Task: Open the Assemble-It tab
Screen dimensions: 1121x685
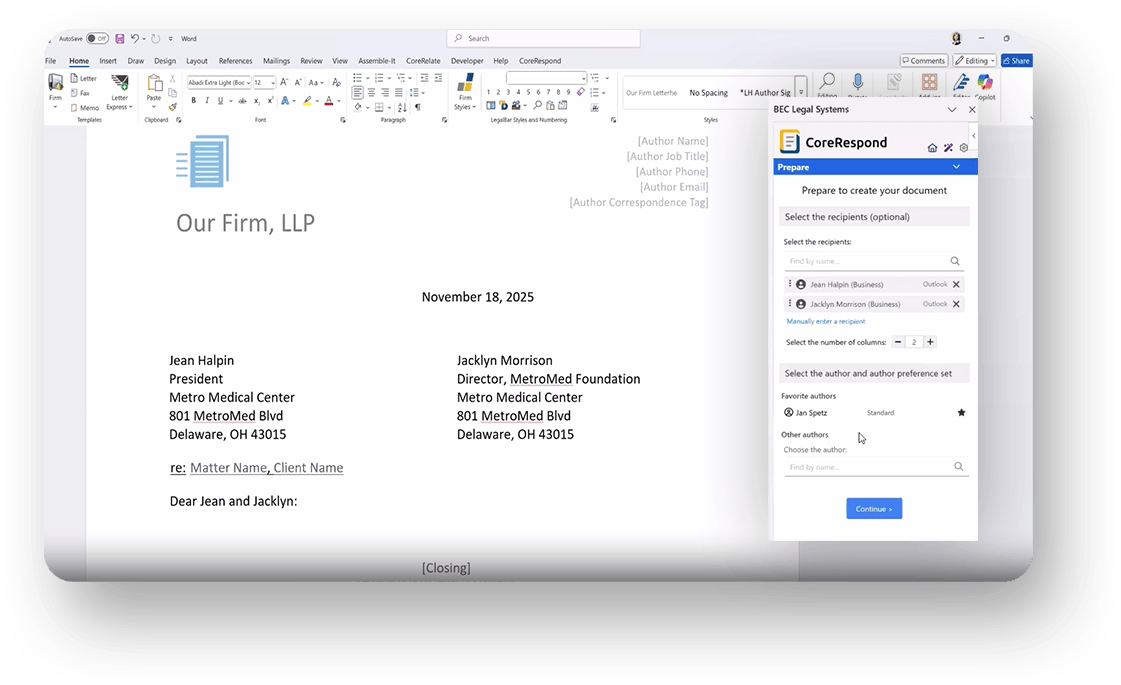Action: click(377, 61)
